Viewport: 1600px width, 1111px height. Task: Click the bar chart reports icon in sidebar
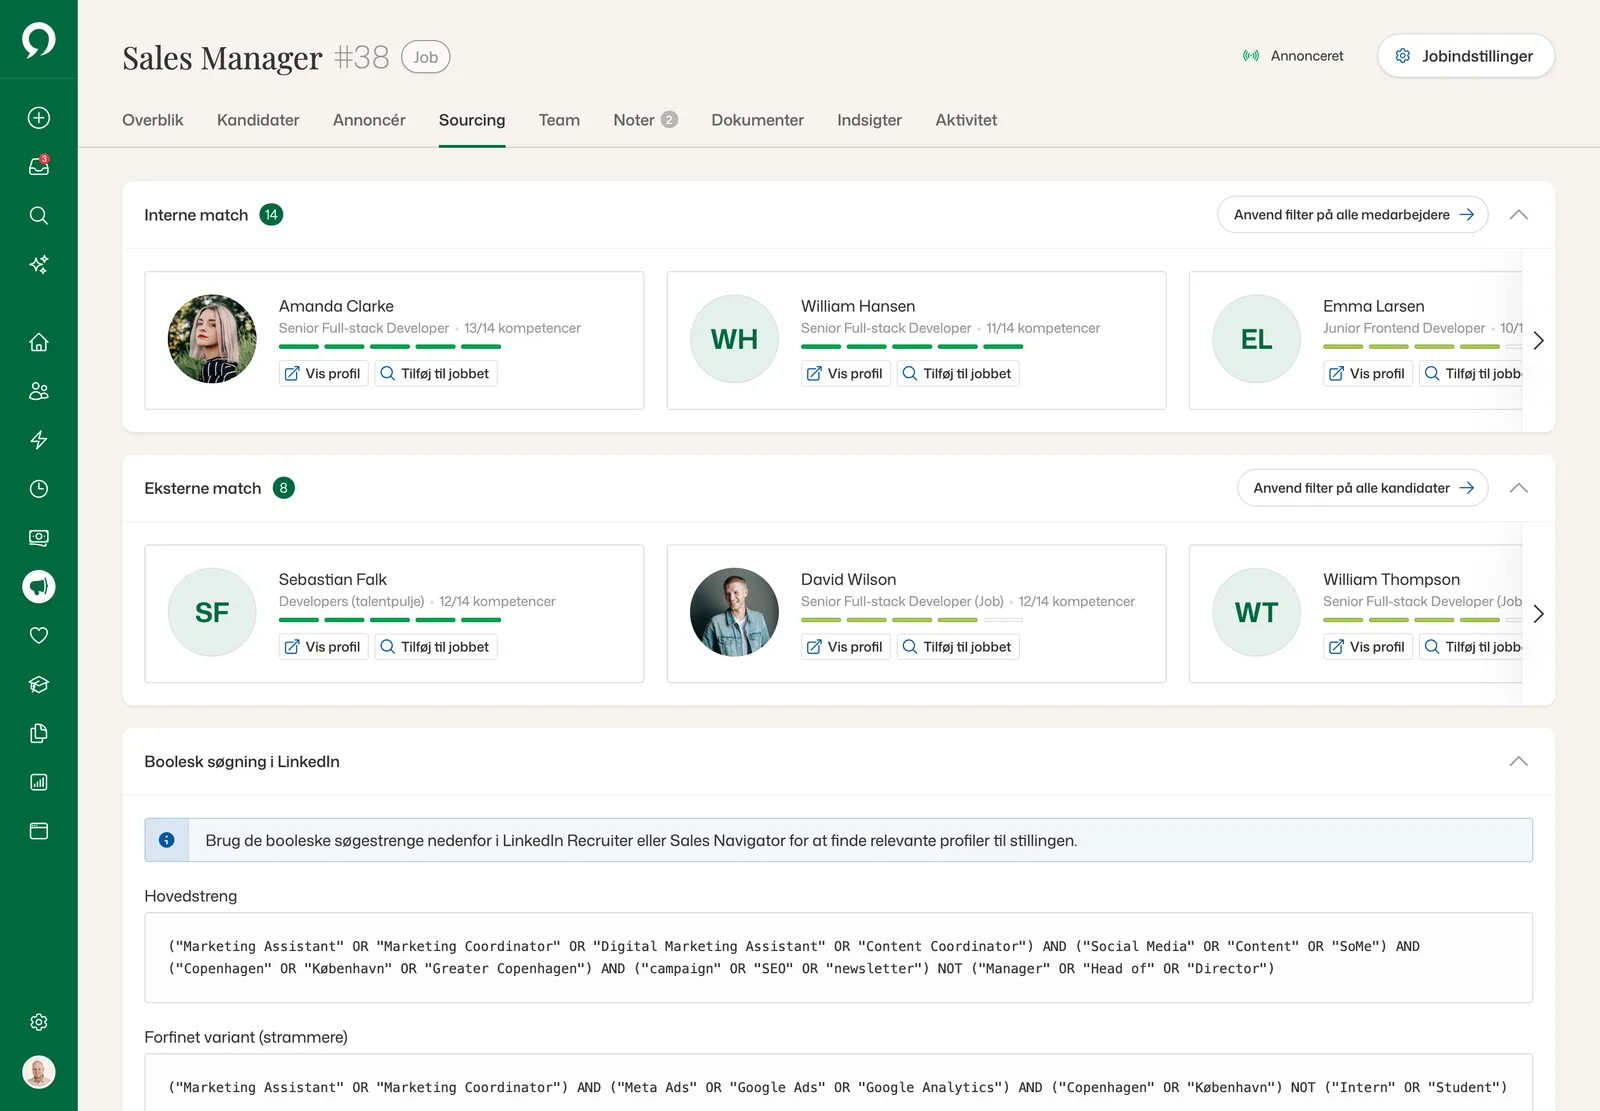point(39,782)
